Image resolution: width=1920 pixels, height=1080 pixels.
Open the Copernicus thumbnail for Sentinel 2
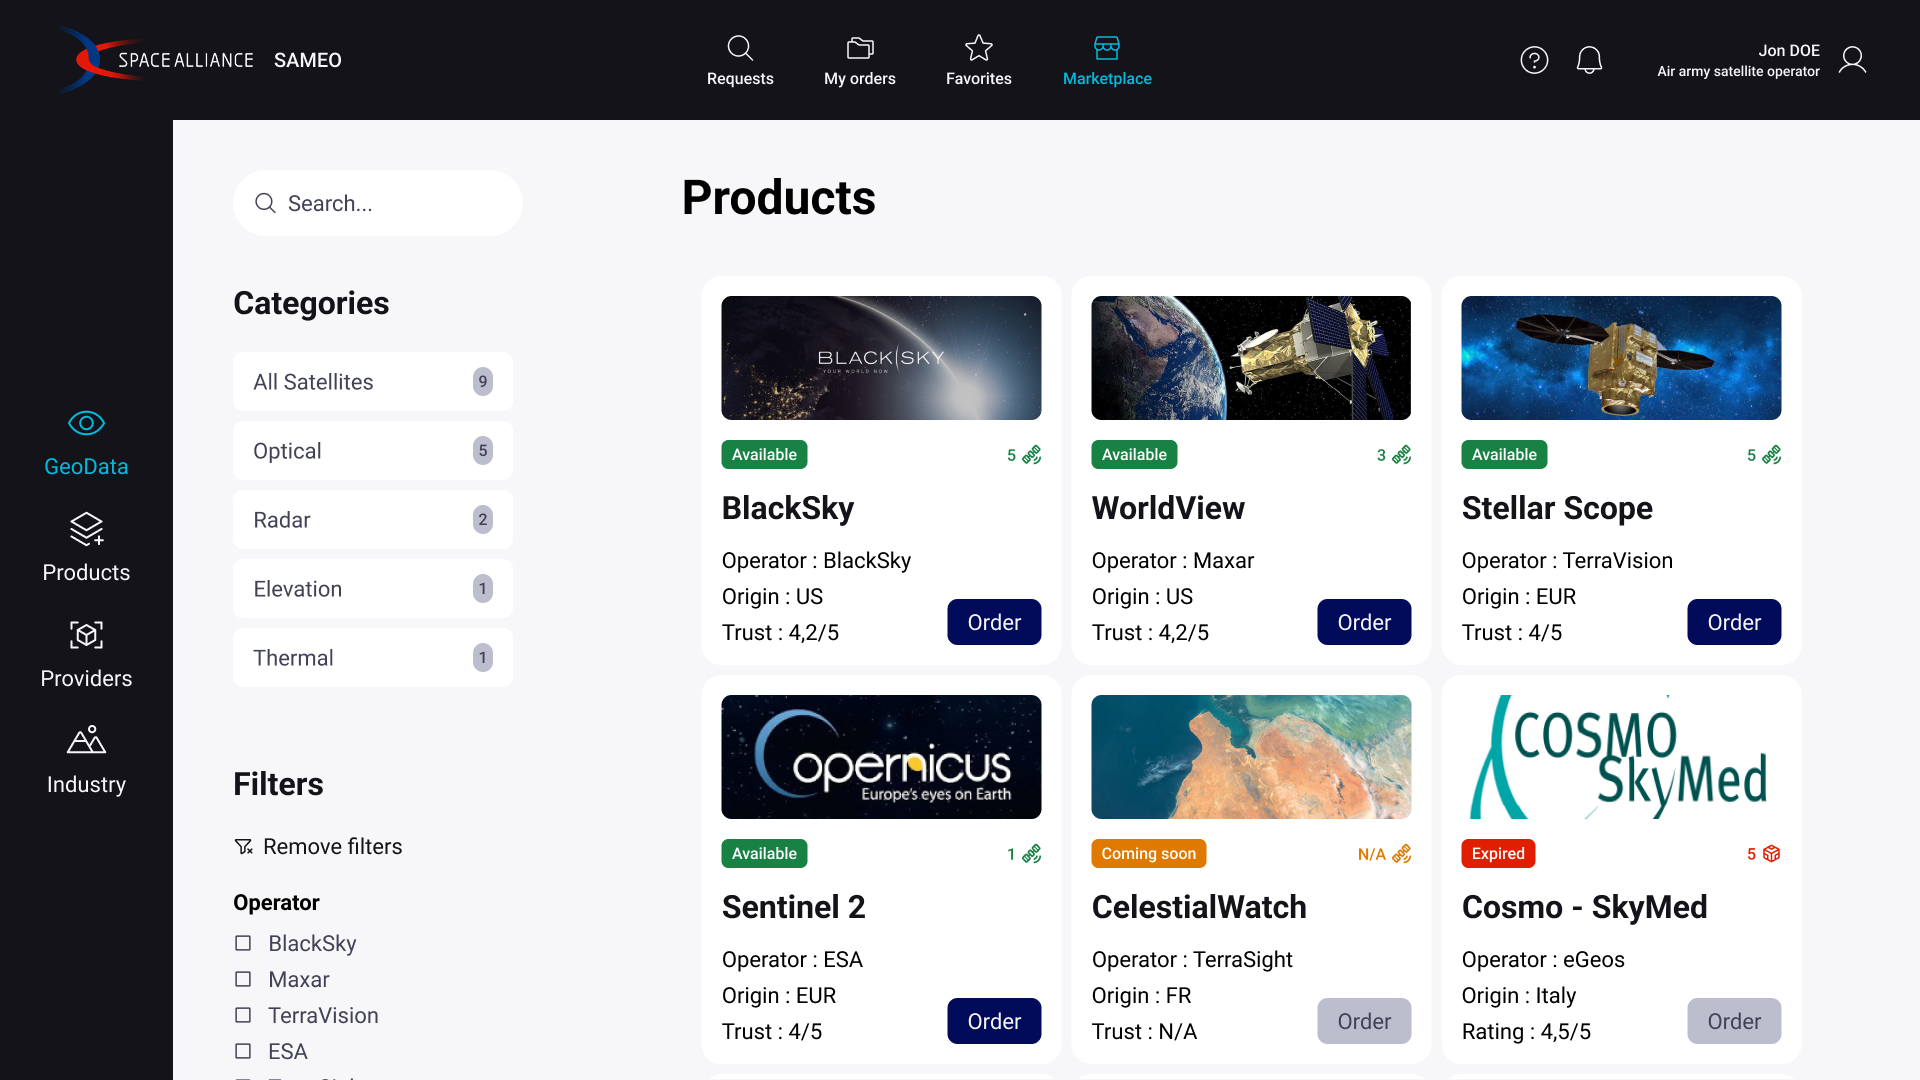pyautogui.click(x=881, y=757)
